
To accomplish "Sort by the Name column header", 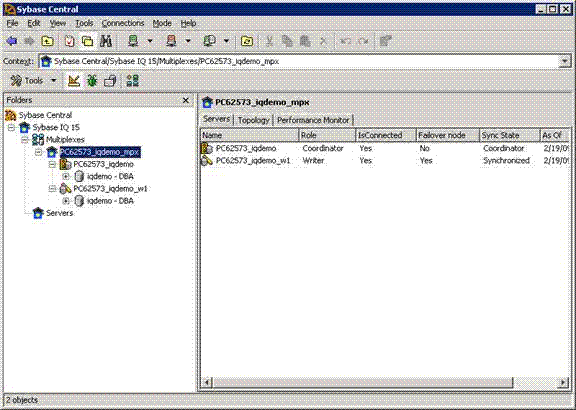I will (x=249, y=135).
